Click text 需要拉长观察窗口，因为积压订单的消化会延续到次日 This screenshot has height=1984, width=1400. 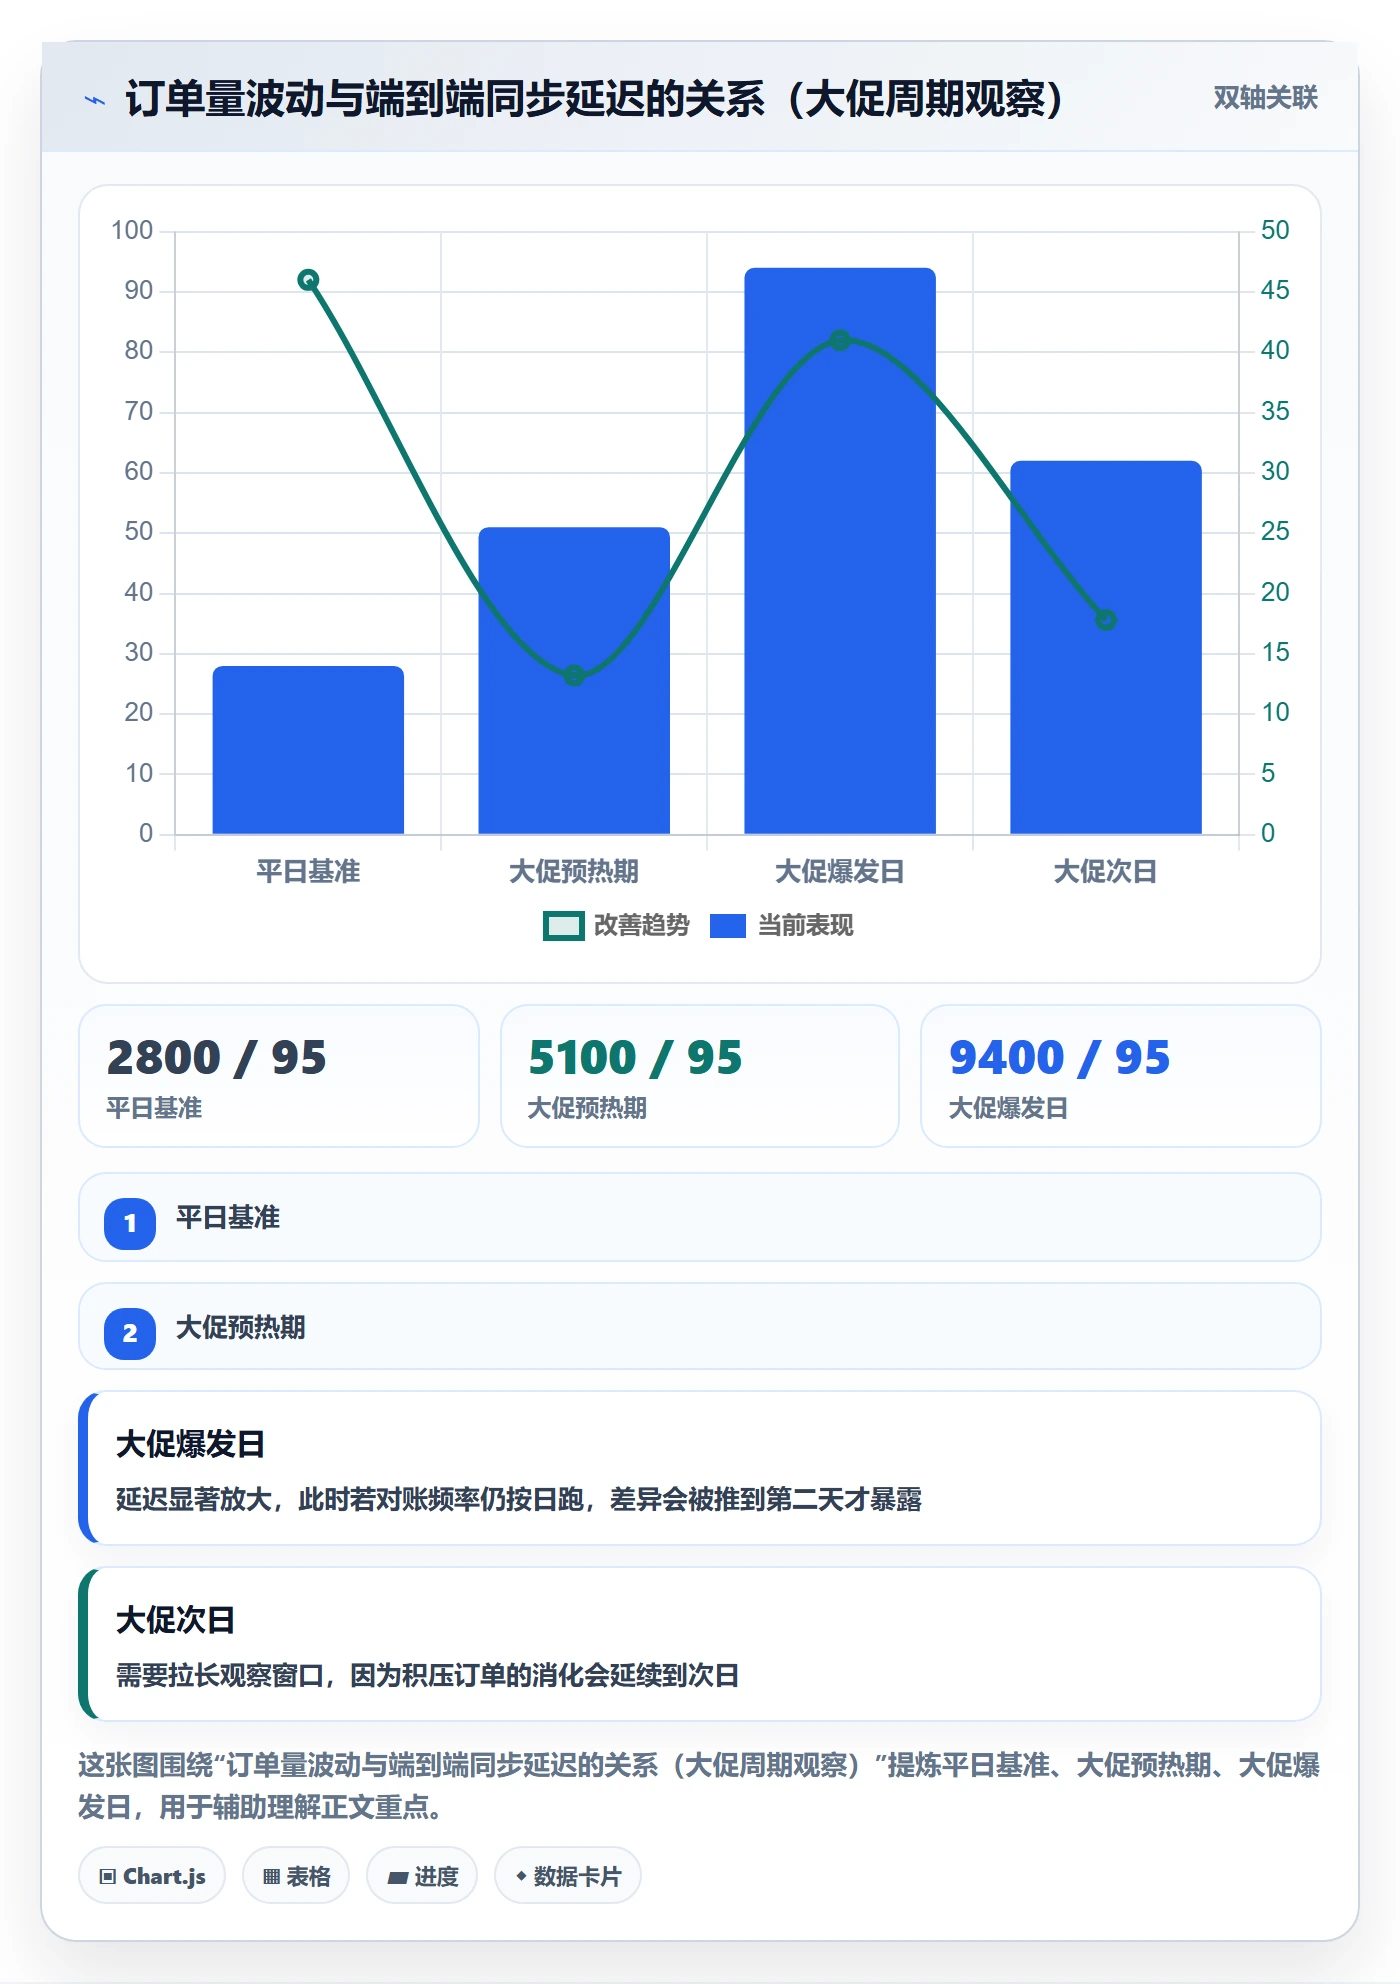tap(427, 1675)
